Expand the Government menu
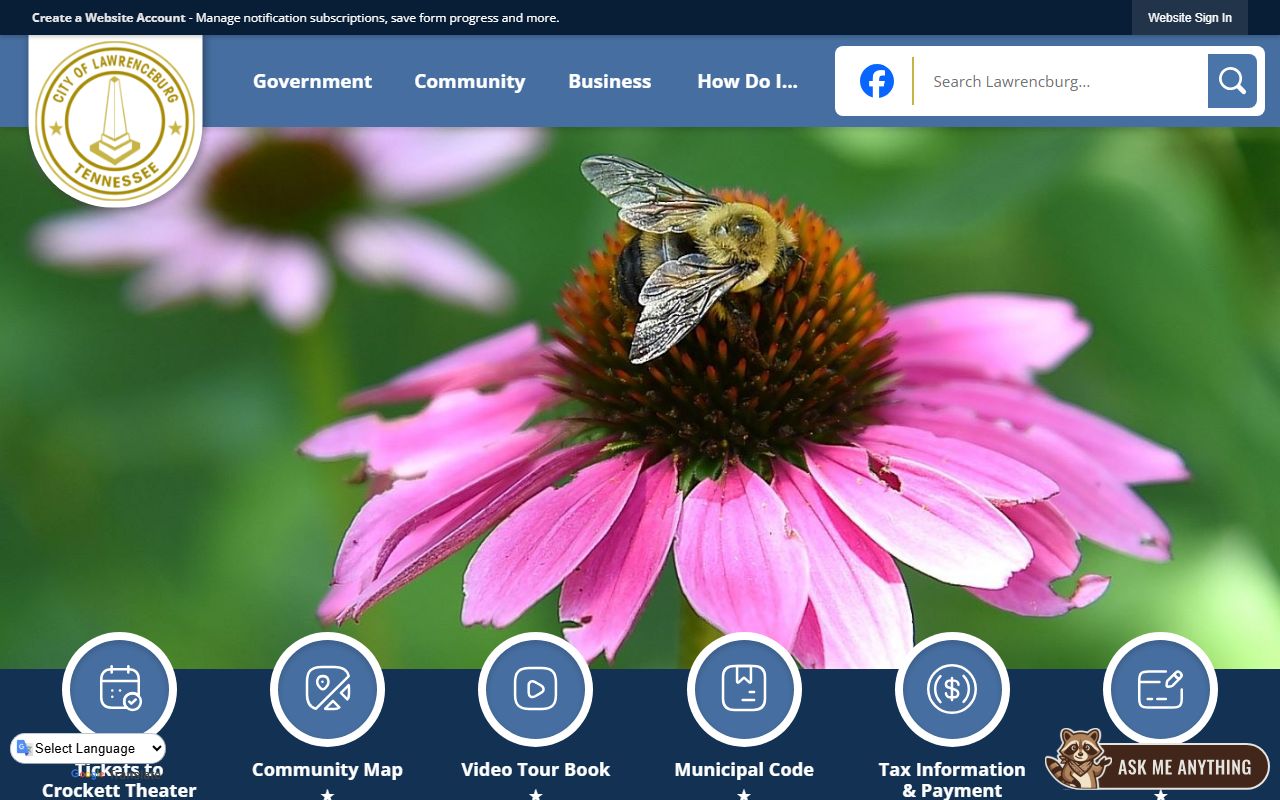The height and width of the screenshot is (800, 1280). coord(312,82)
